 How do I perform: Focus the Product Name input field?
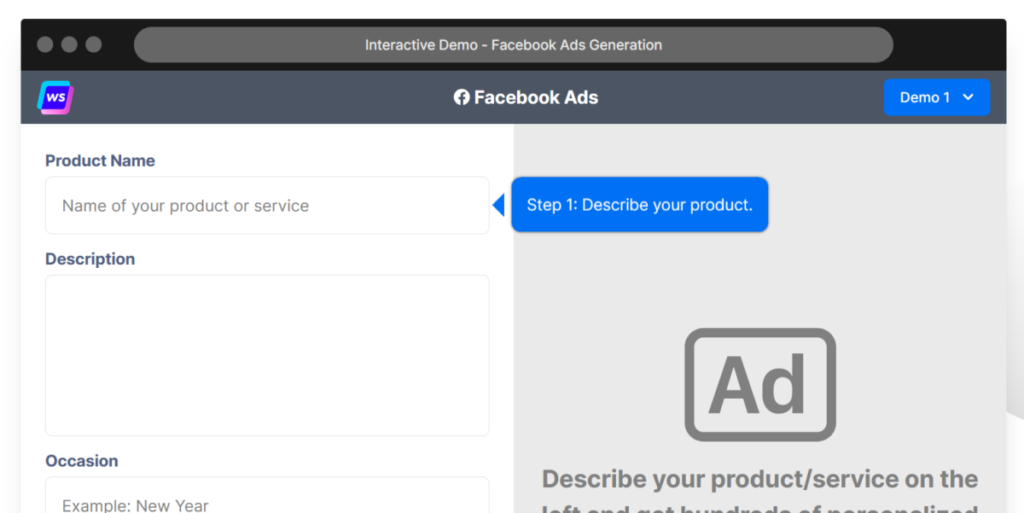[267, 206]
